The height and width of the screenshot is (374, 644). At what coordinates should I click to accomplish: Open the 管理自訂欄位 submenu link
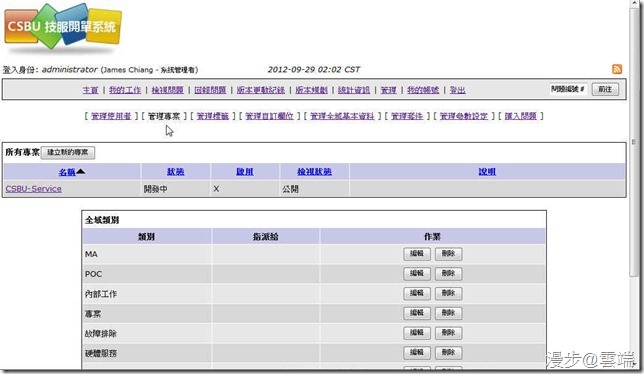[269, 116]
